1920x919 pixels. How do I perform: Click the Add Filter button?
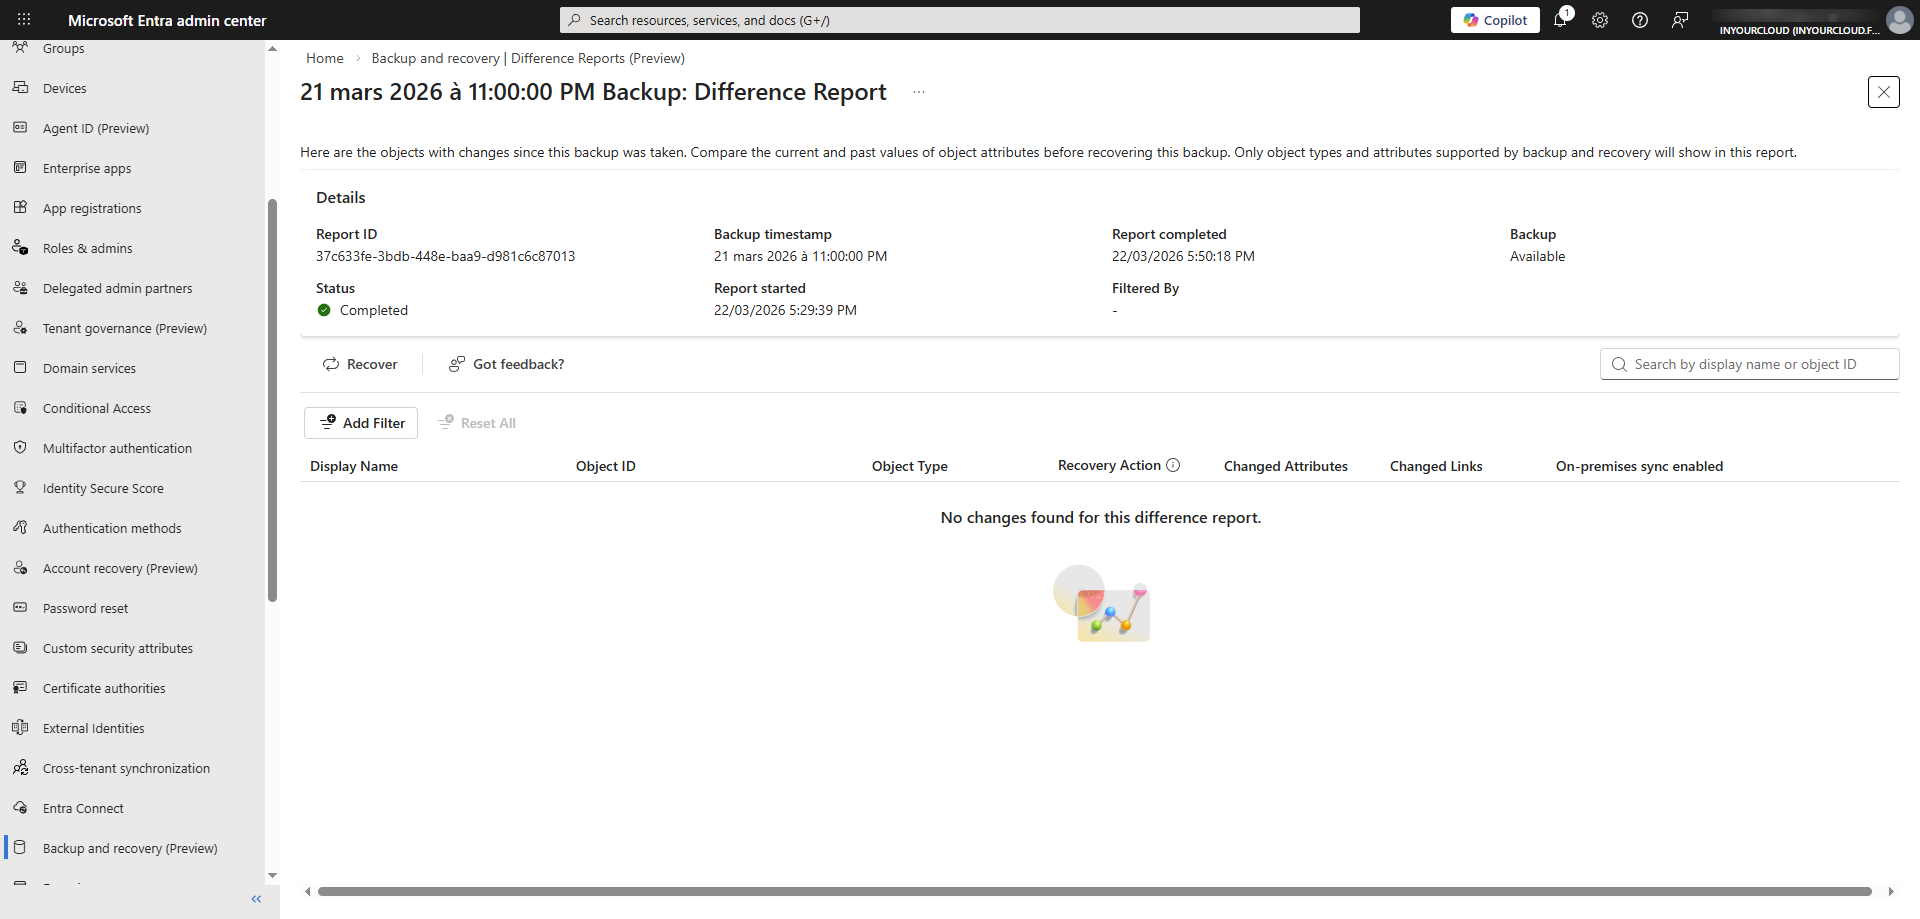[x=361, y=423]
